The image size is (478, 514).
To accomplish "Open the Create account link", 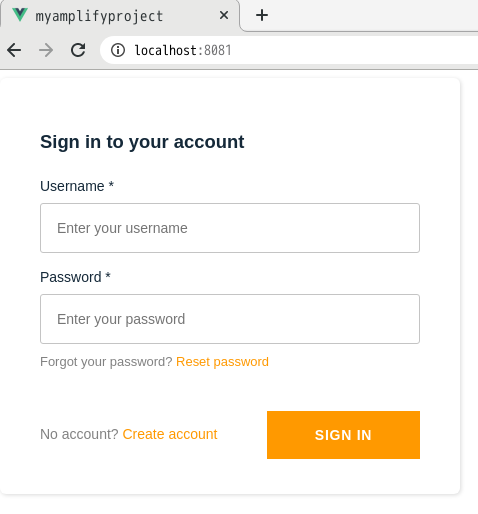I will point(170,434).
